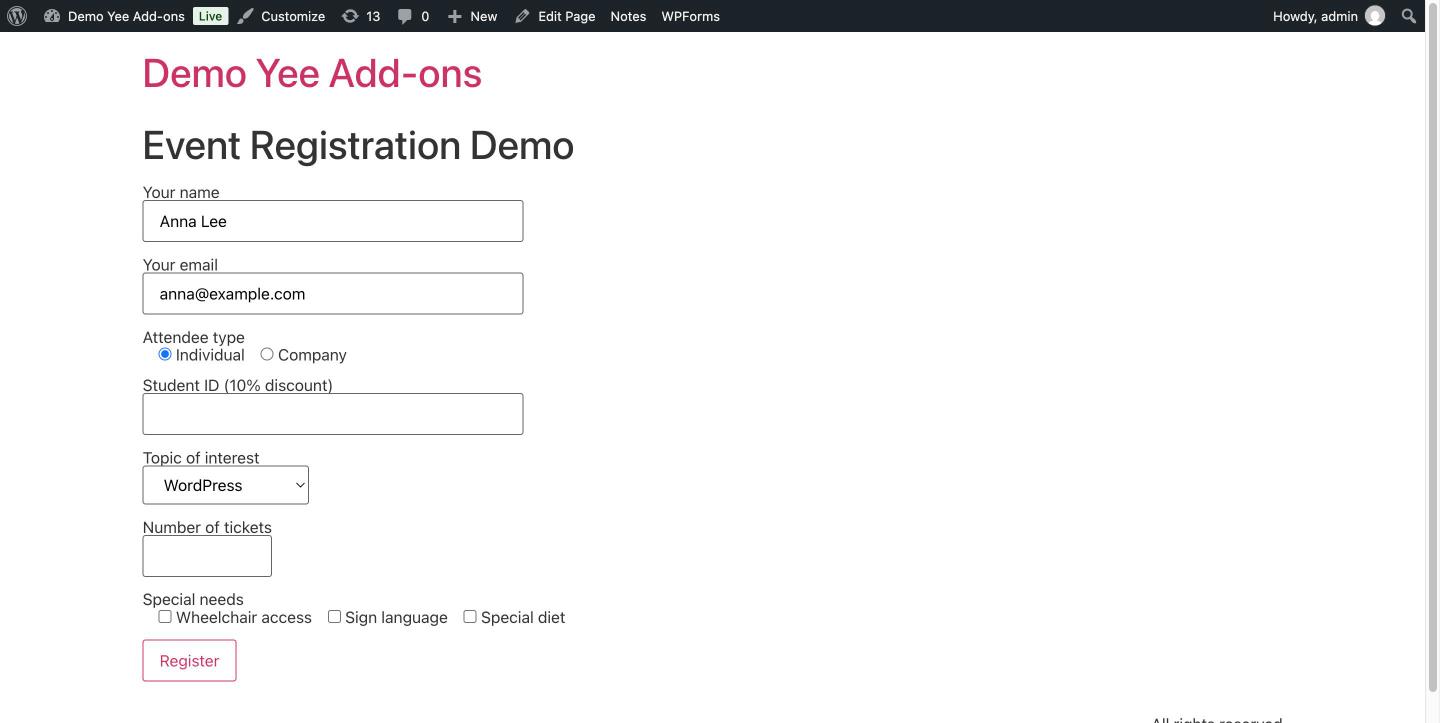
Task: Click the Your name input field
Action: pos(333,221)
